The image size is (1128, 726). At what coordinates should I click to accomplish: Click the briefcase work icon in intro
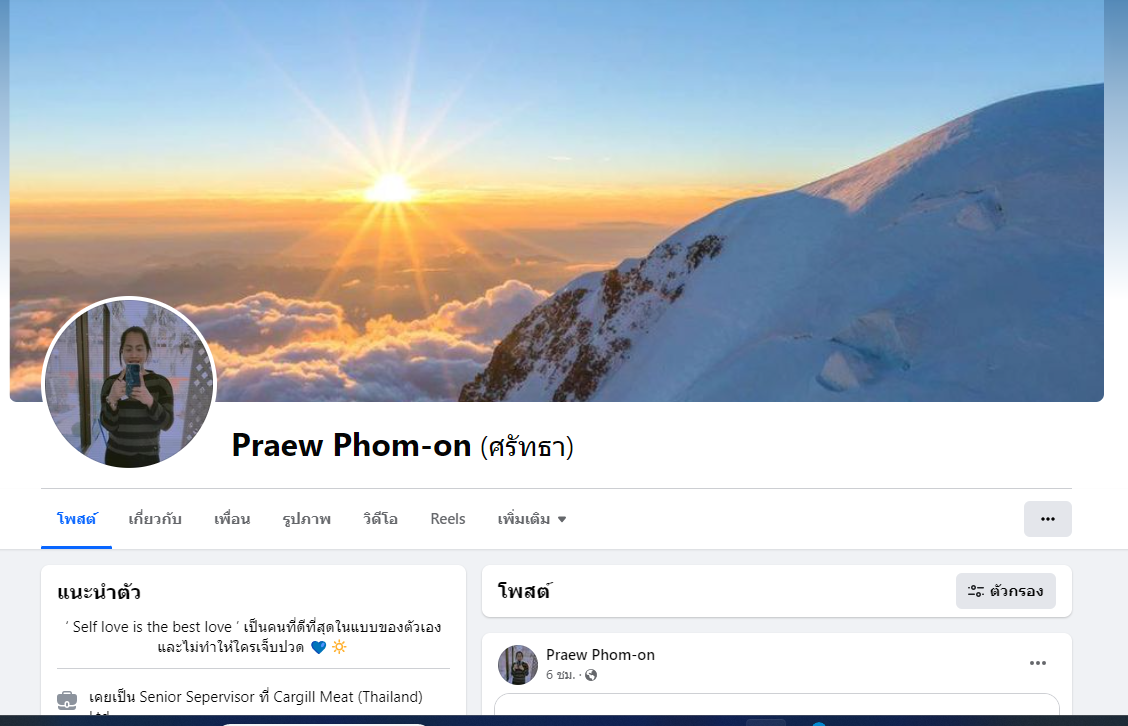(x=67, y=699)
